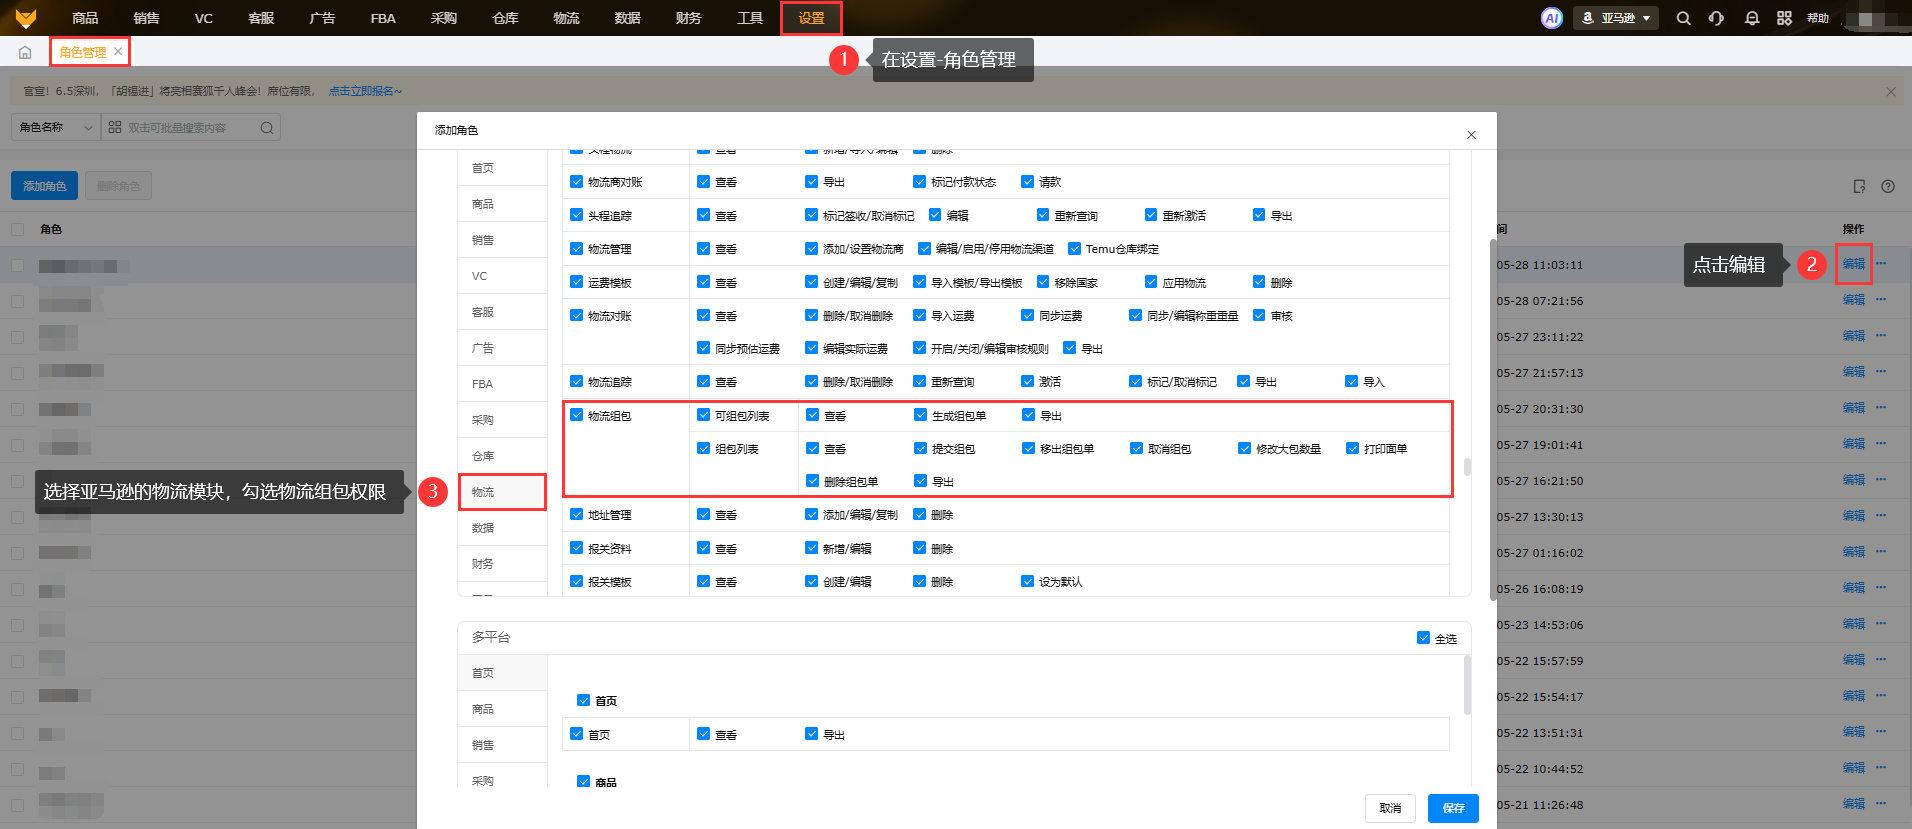This screenshot has height=829, width=1912.
Task: Open more actions for the 05-28 07:21:56 row
Action: pyautogui.click(x=1881, y=300)
